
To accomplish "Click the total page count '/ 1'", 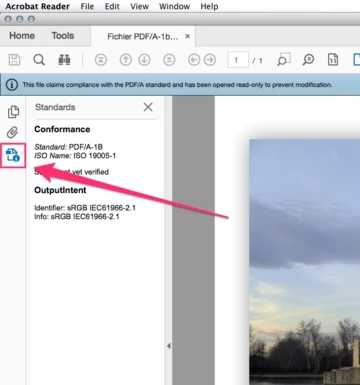I will [257, 60].
